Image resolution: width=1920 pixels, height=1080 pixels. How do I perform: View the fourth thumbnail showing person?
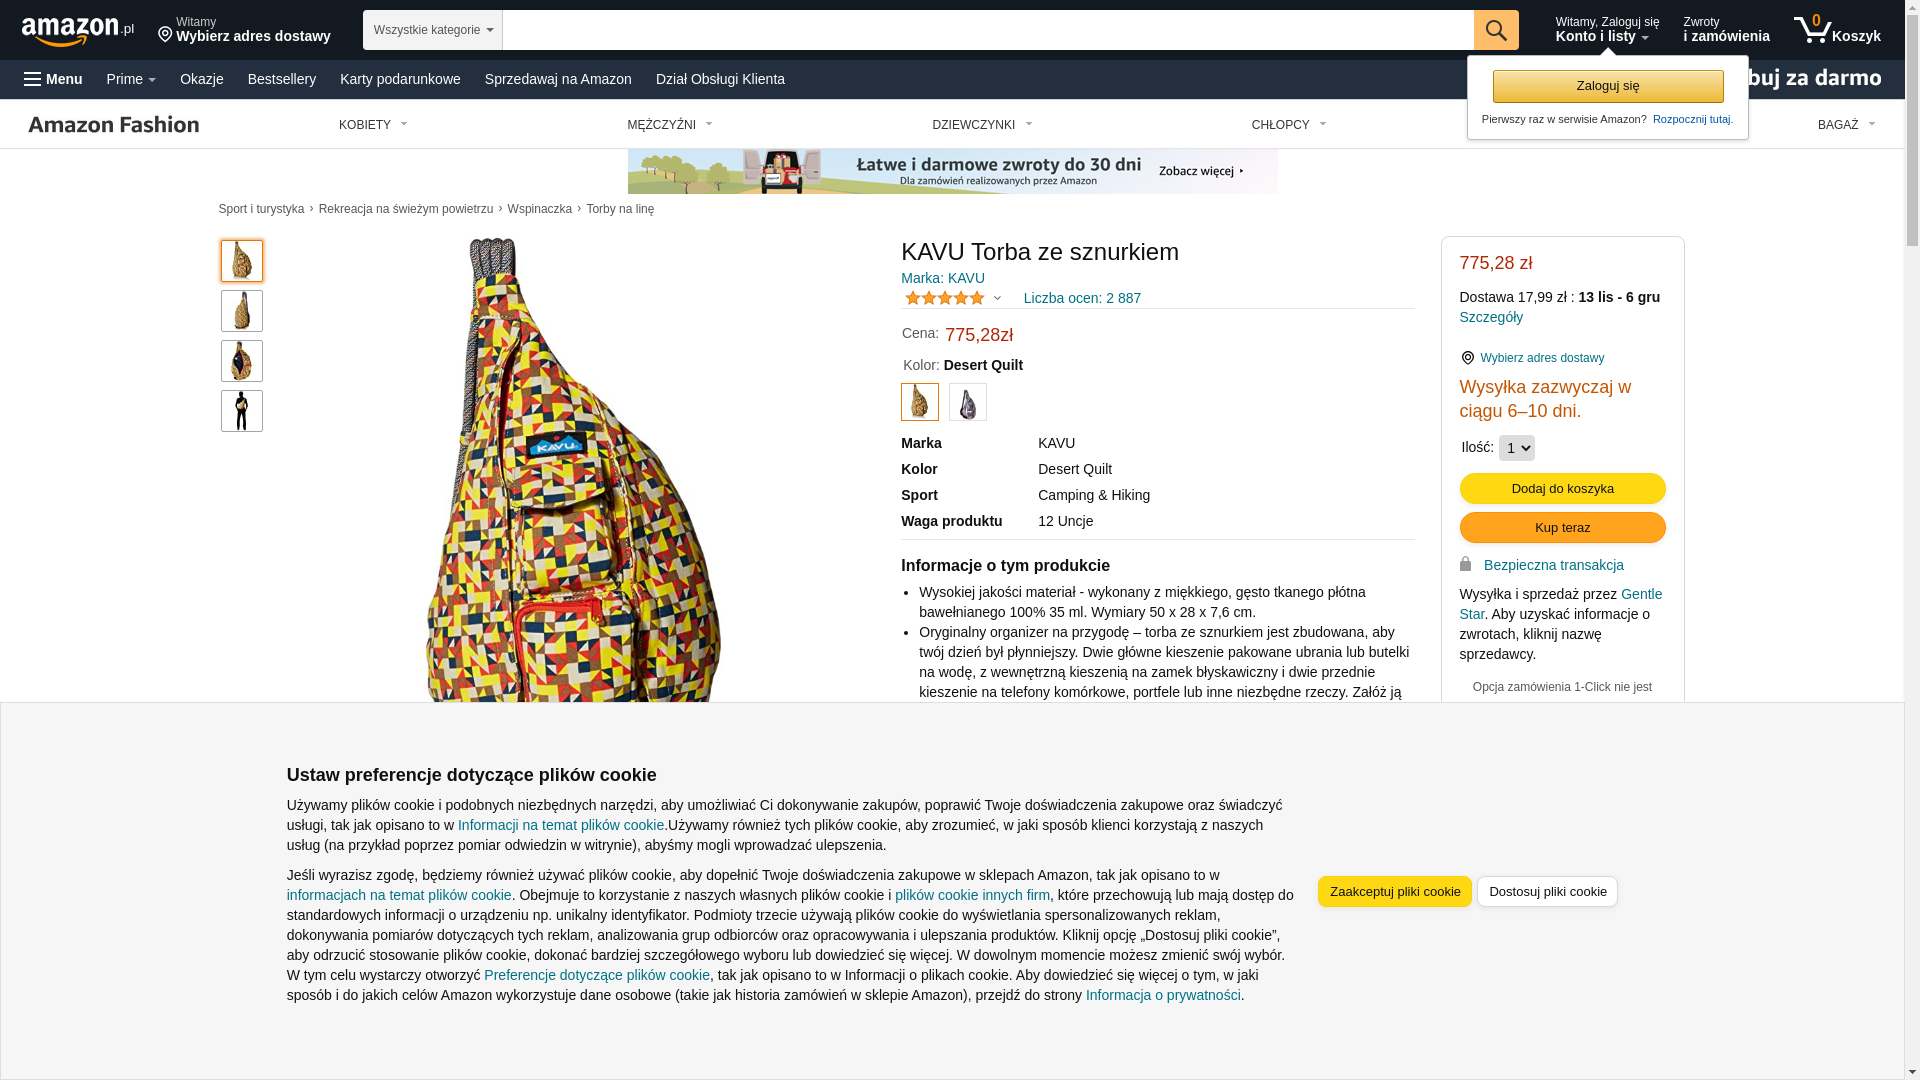click(242, 411)
